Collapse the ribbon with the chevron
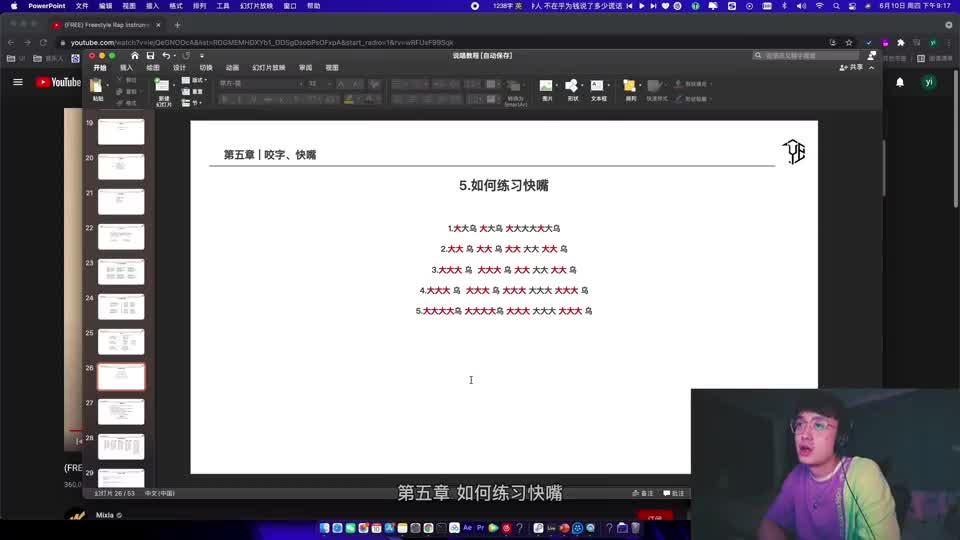 [x=872, y=67]
